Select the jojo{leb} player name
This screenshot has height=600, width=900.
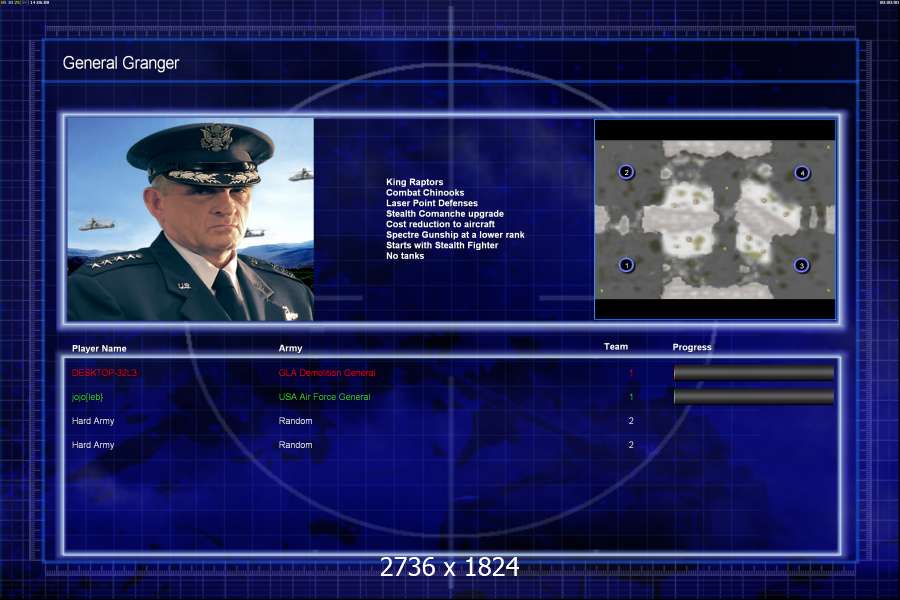click(x=87, y=397)
